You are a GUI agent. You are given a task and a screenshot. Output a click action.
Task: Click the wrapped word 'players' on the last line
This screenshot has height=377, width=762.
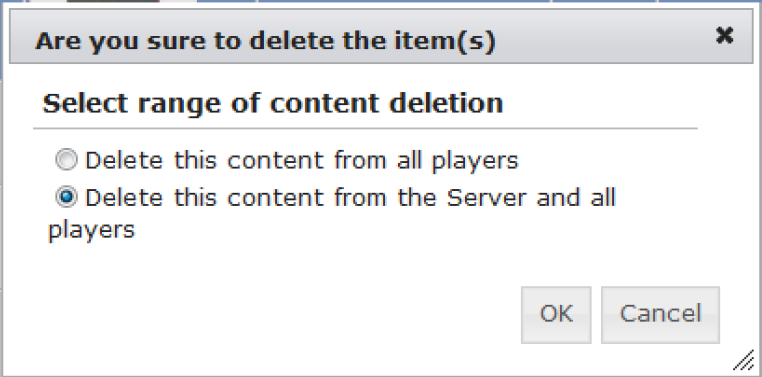point(91,229)
